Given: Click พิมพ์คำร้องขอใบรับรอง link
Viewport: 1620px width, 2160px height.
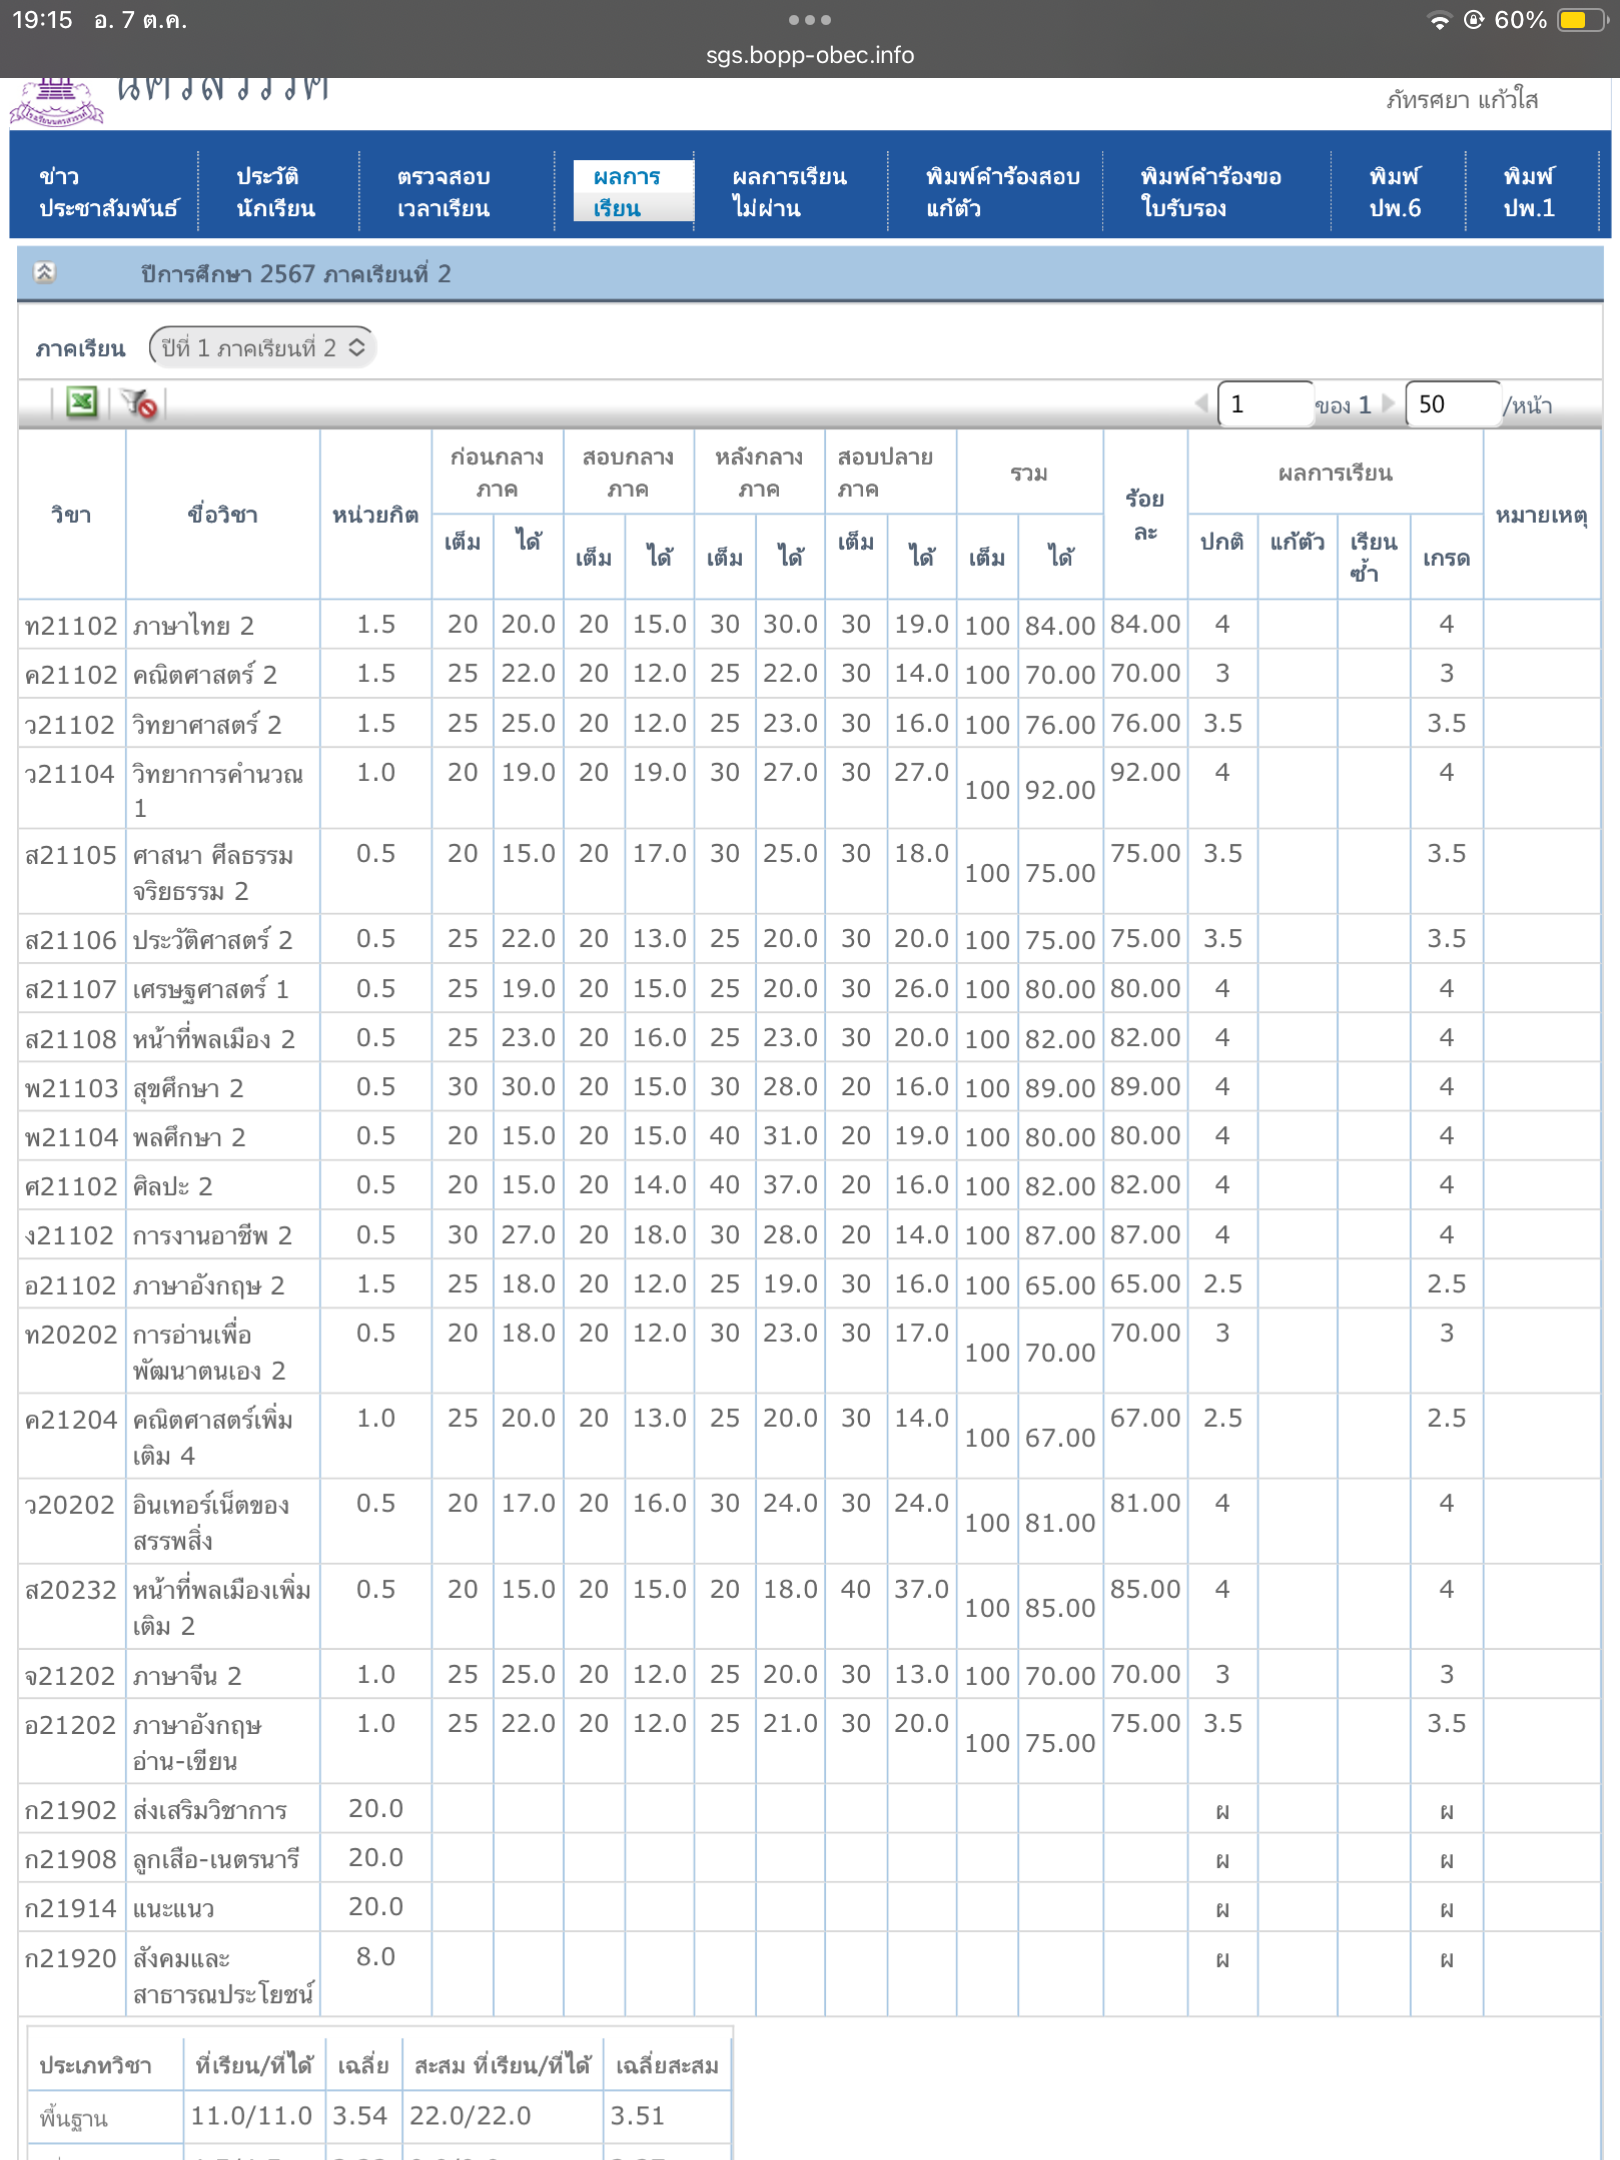Looking at the screenshot, I should click(1210, 192).
